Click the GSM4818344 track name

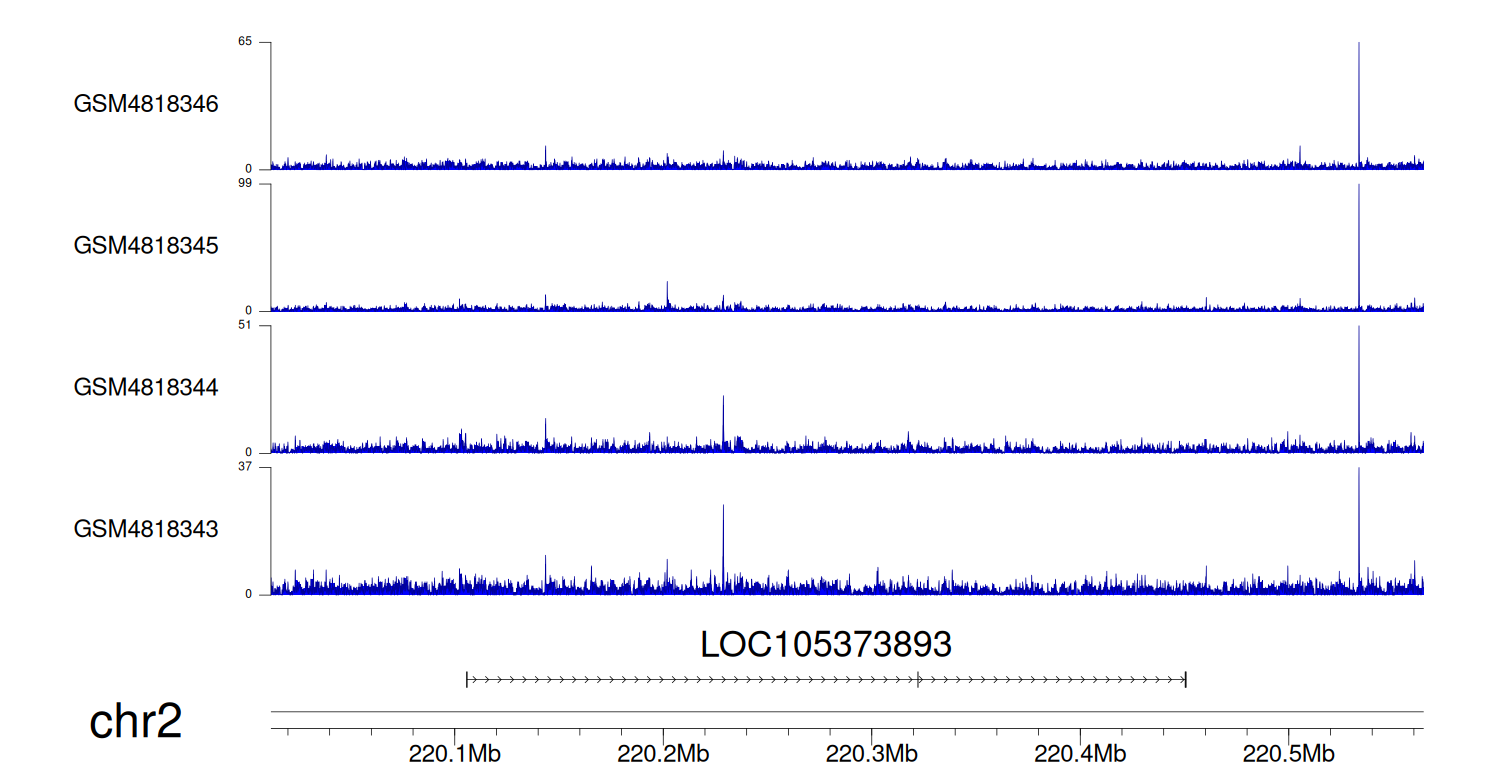146,387
